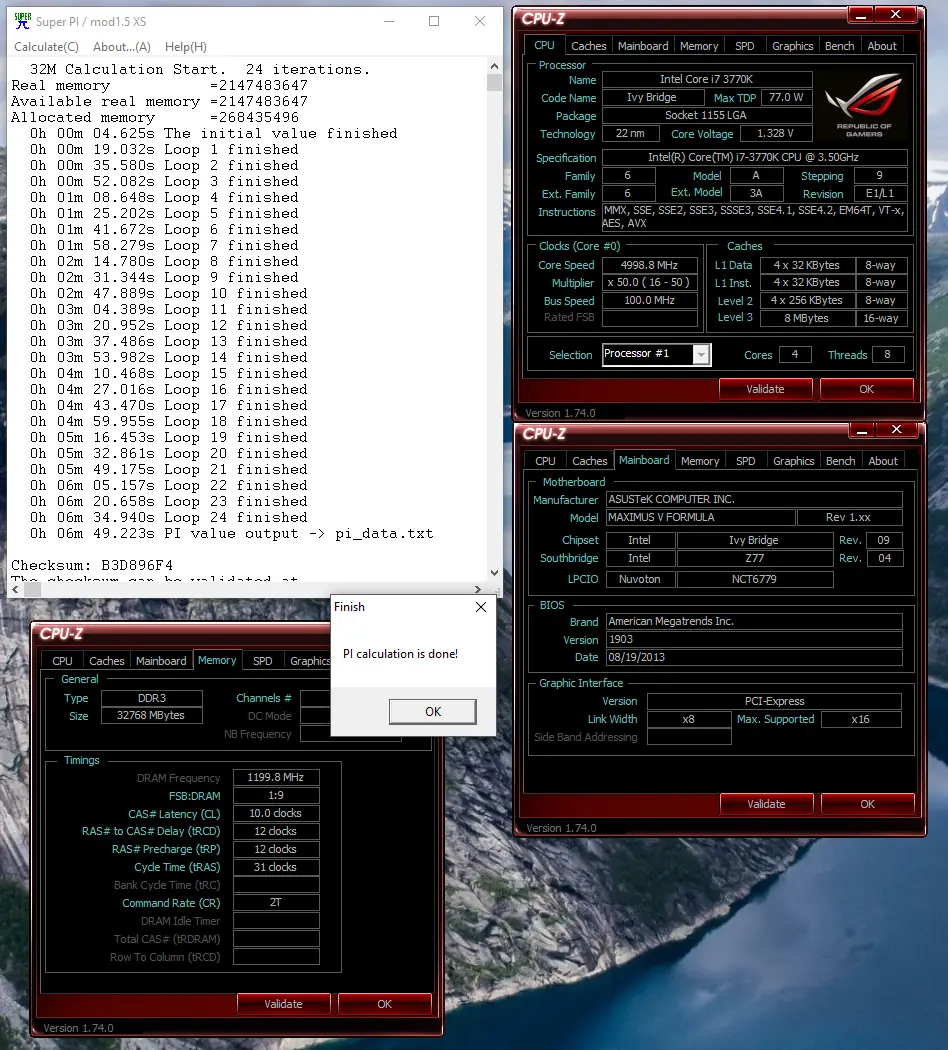Click the Max TDP 77.0 W value
The image size is (948, 1050).
coord(786,97)
